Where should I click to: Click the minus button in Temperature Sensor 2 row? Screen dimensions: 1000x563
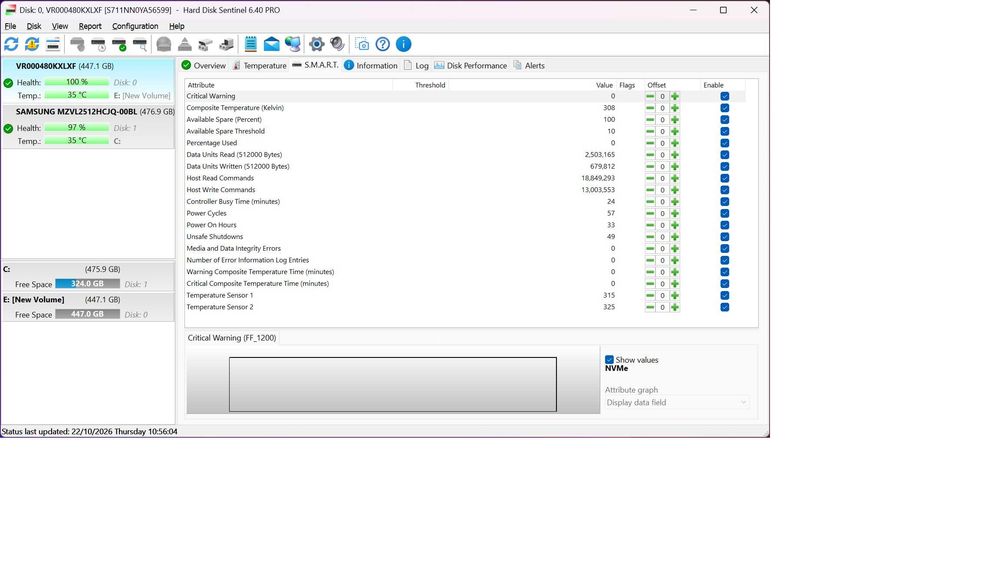(650, 307)
